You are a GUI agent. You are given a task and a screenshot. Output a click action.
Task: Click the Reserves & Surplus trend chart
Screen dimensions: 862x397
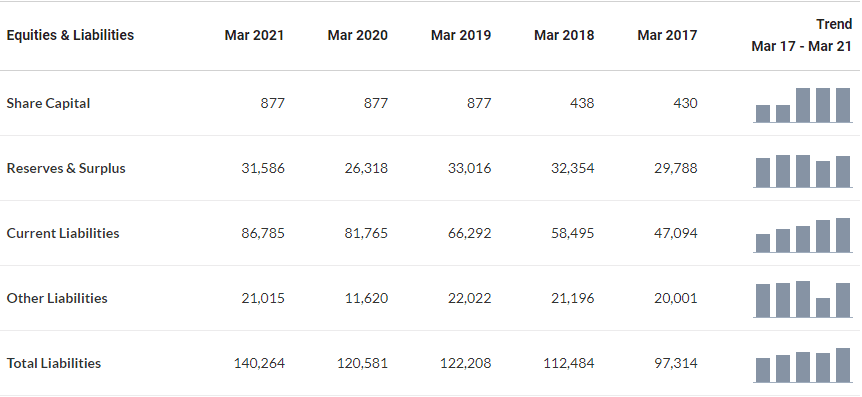(803, 171)
